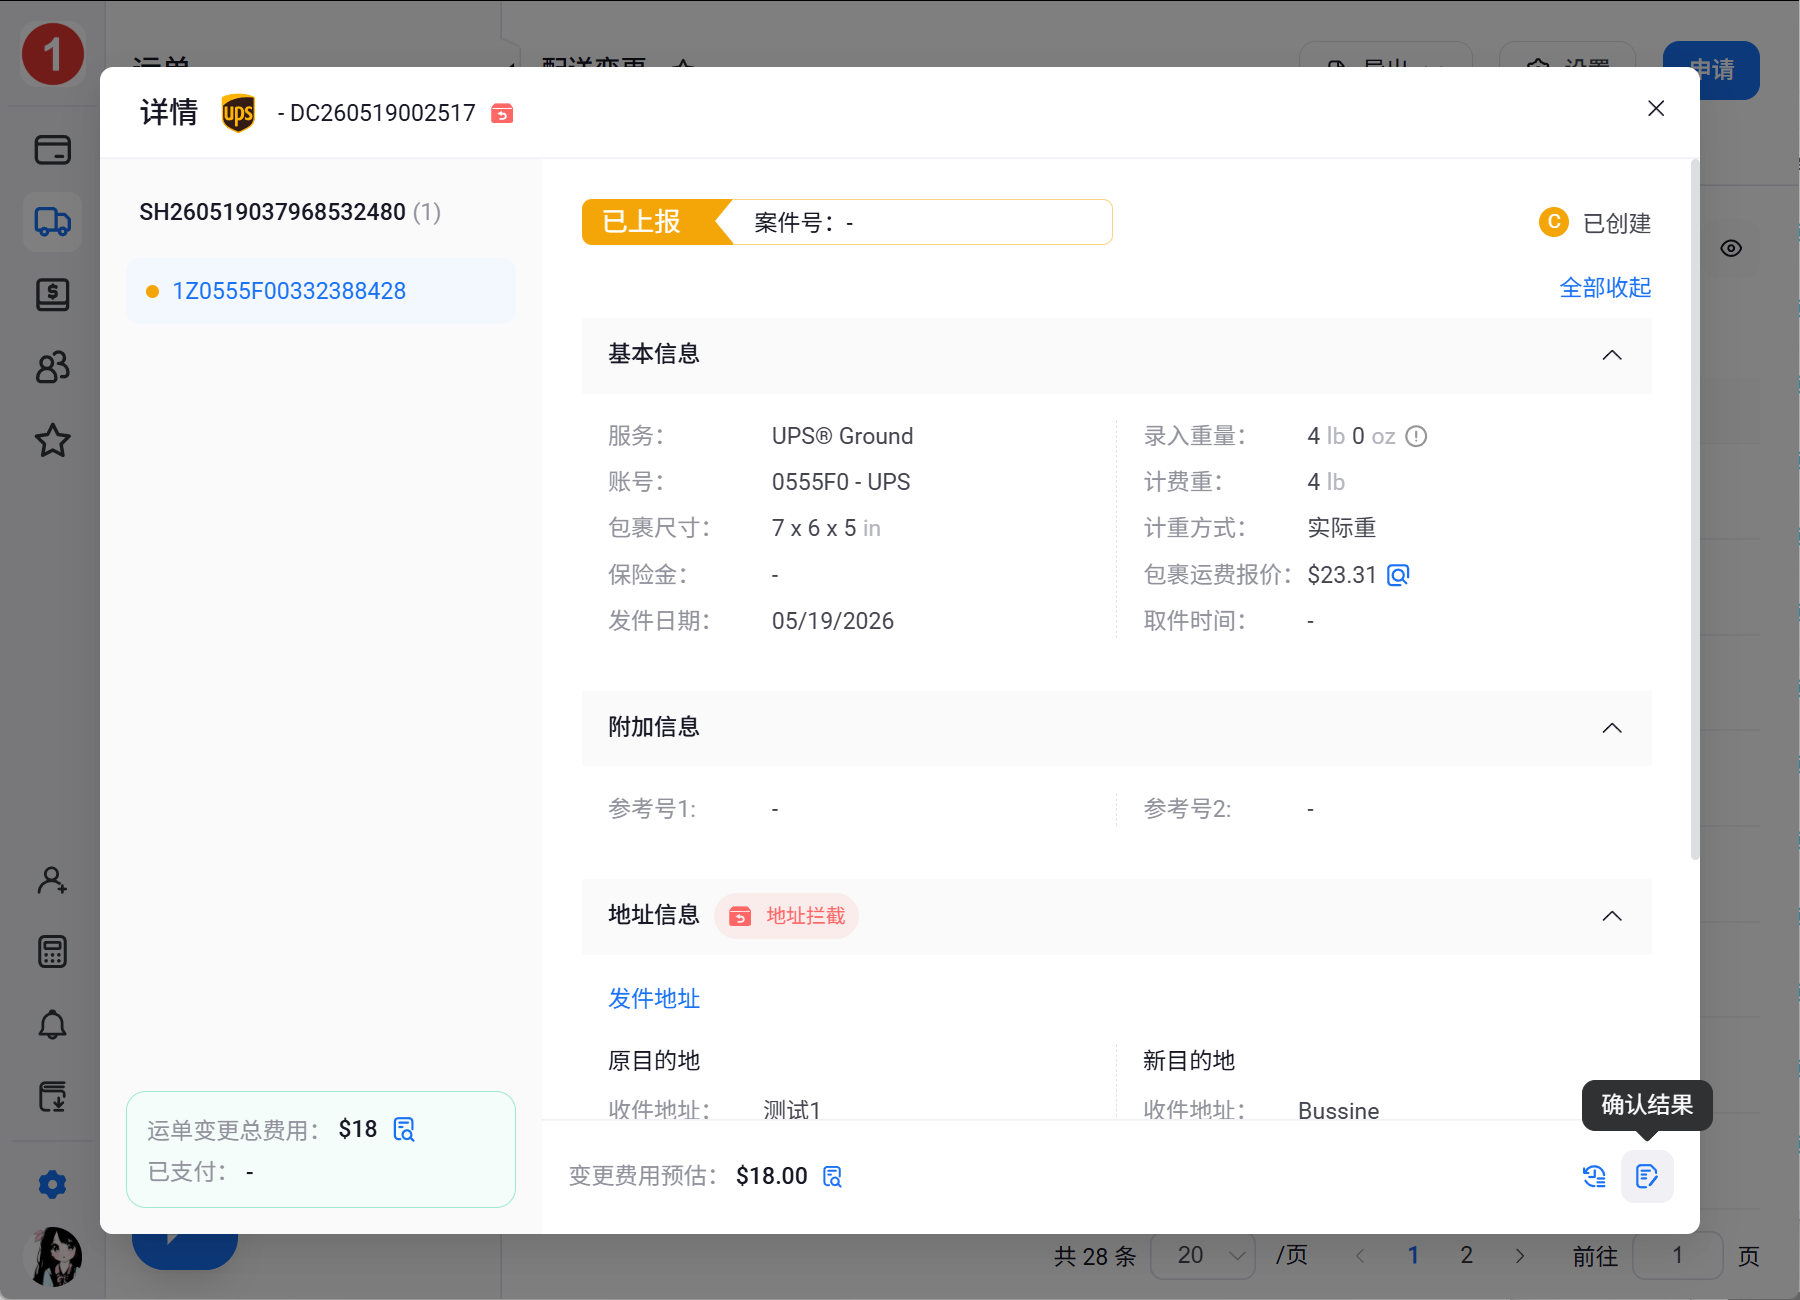
Task: Click the UPS carrier logo in header
Action: [x=238, y=113]
